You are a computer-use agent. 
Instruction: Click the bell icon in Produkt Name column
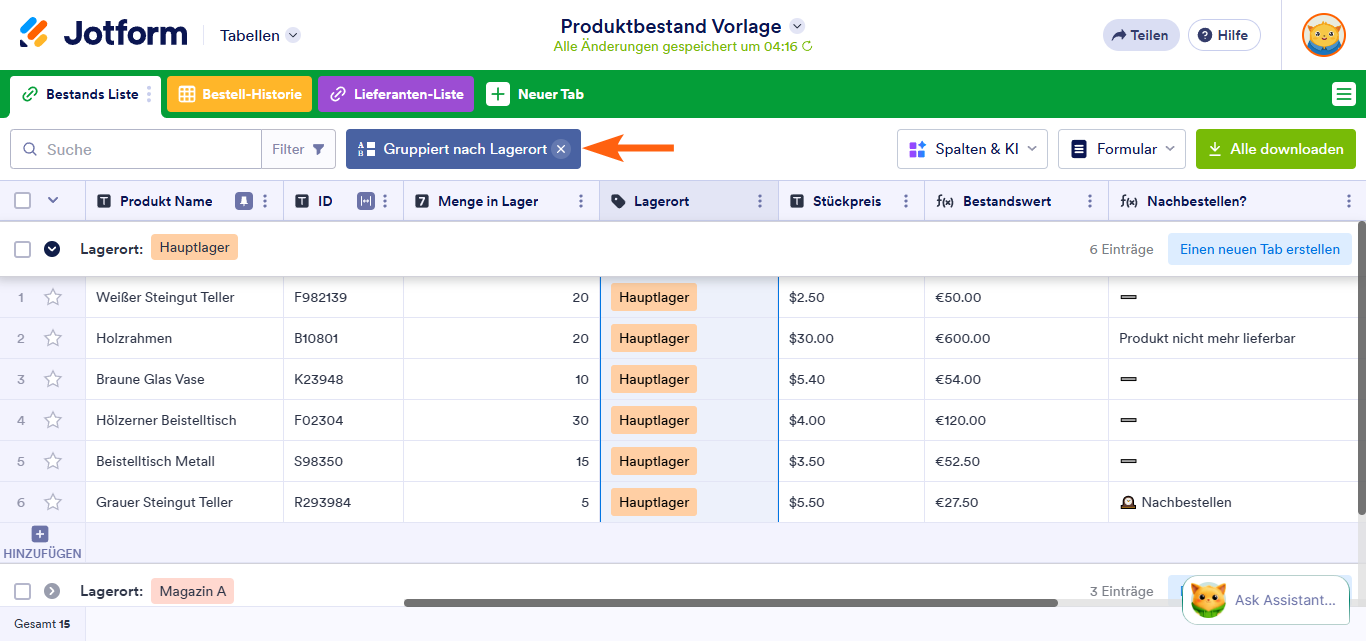tap(243, 201)
